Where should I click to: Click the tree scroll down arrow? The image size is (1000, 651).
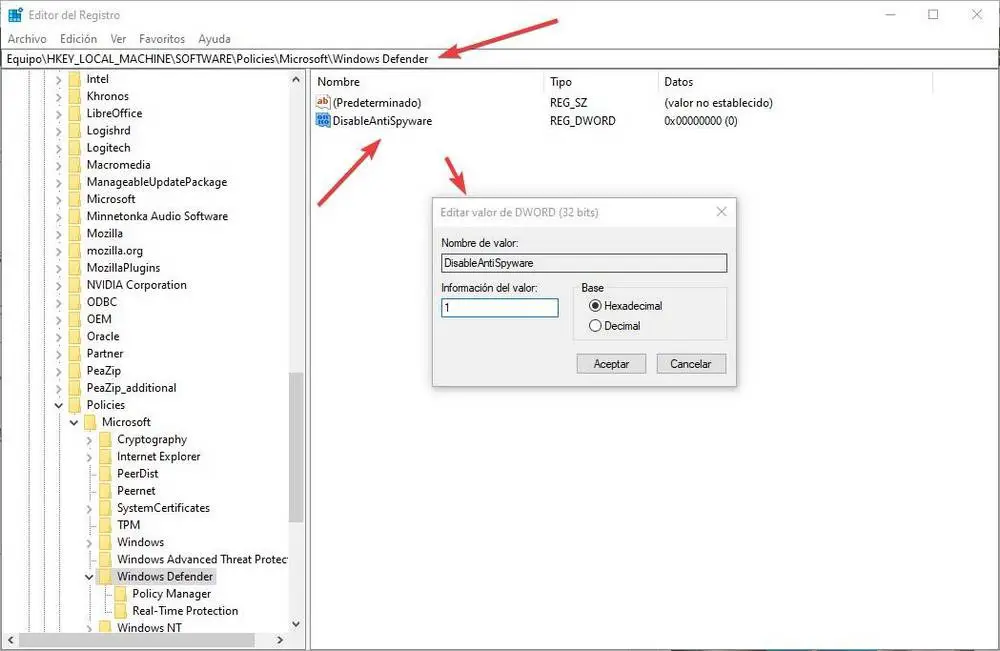click(296, 624)
